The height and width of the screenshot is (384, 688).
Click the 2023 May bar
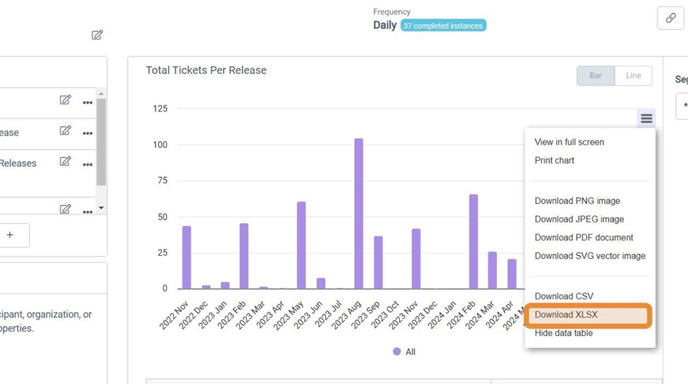click(301, 245)
